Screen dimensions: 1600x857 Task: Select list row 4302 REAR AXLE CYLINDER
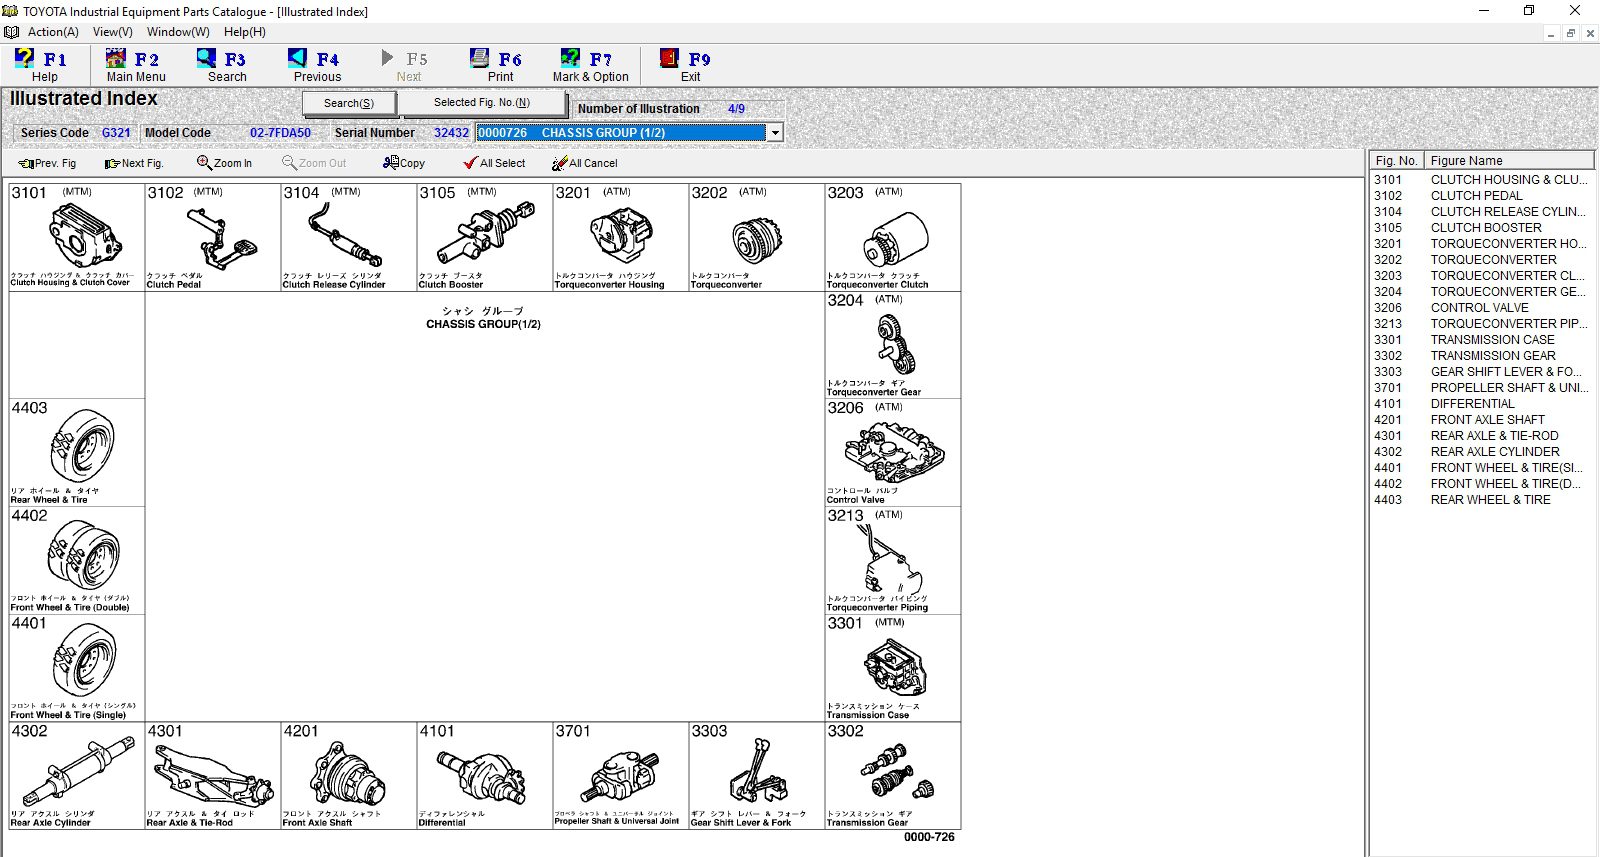coord(1482,452)
